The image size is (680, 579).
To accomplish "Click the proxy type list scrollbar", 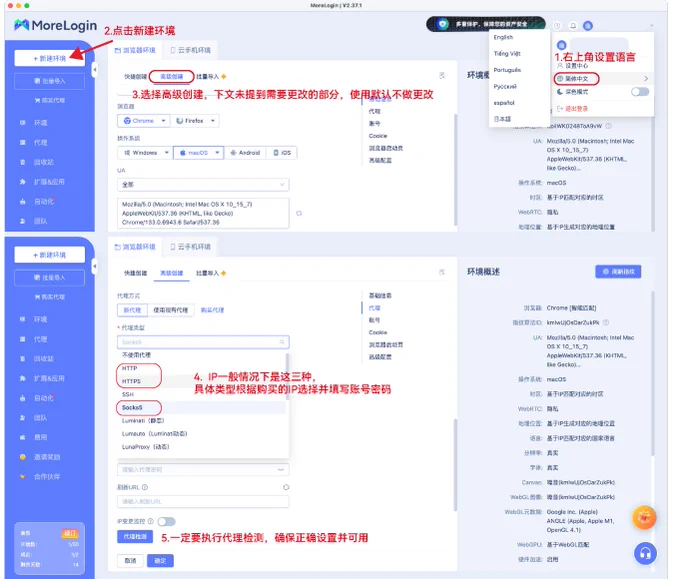I will point(287,376).
